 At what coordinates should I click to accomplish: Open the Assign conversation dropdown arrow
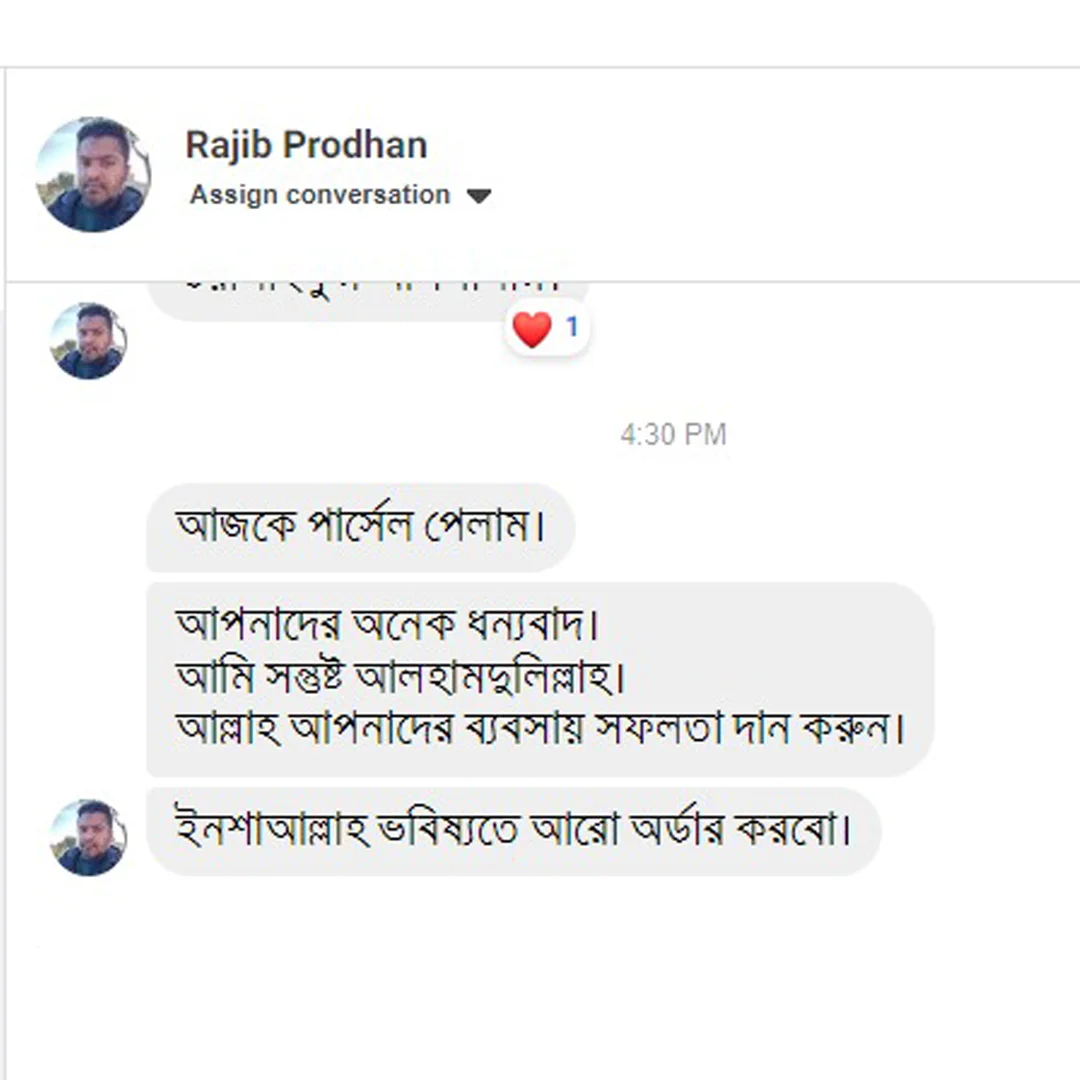point(479,196)
